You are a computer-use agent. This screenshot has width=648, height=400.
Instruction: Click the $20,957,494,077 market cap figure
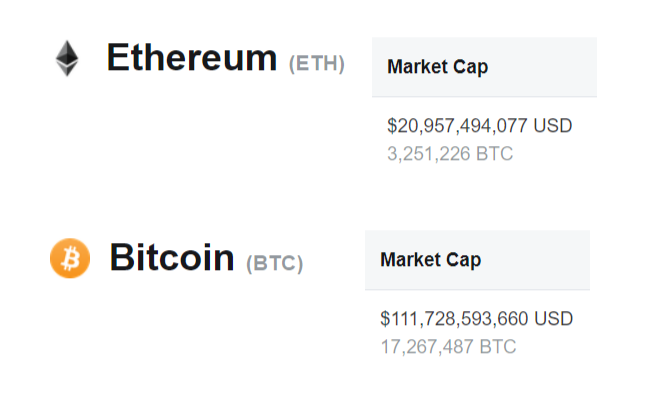457,126
